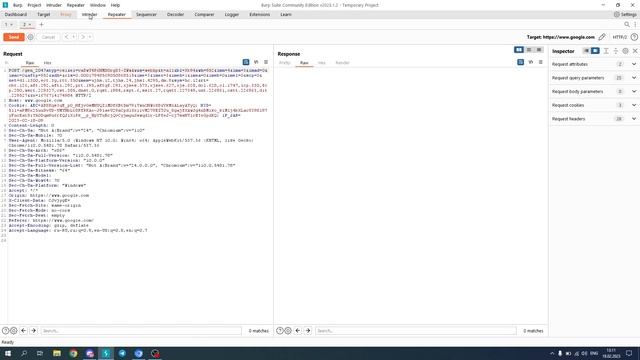Open send options gear next to Send
Viewport: 640px width, 360px height.
coord(31,37)
